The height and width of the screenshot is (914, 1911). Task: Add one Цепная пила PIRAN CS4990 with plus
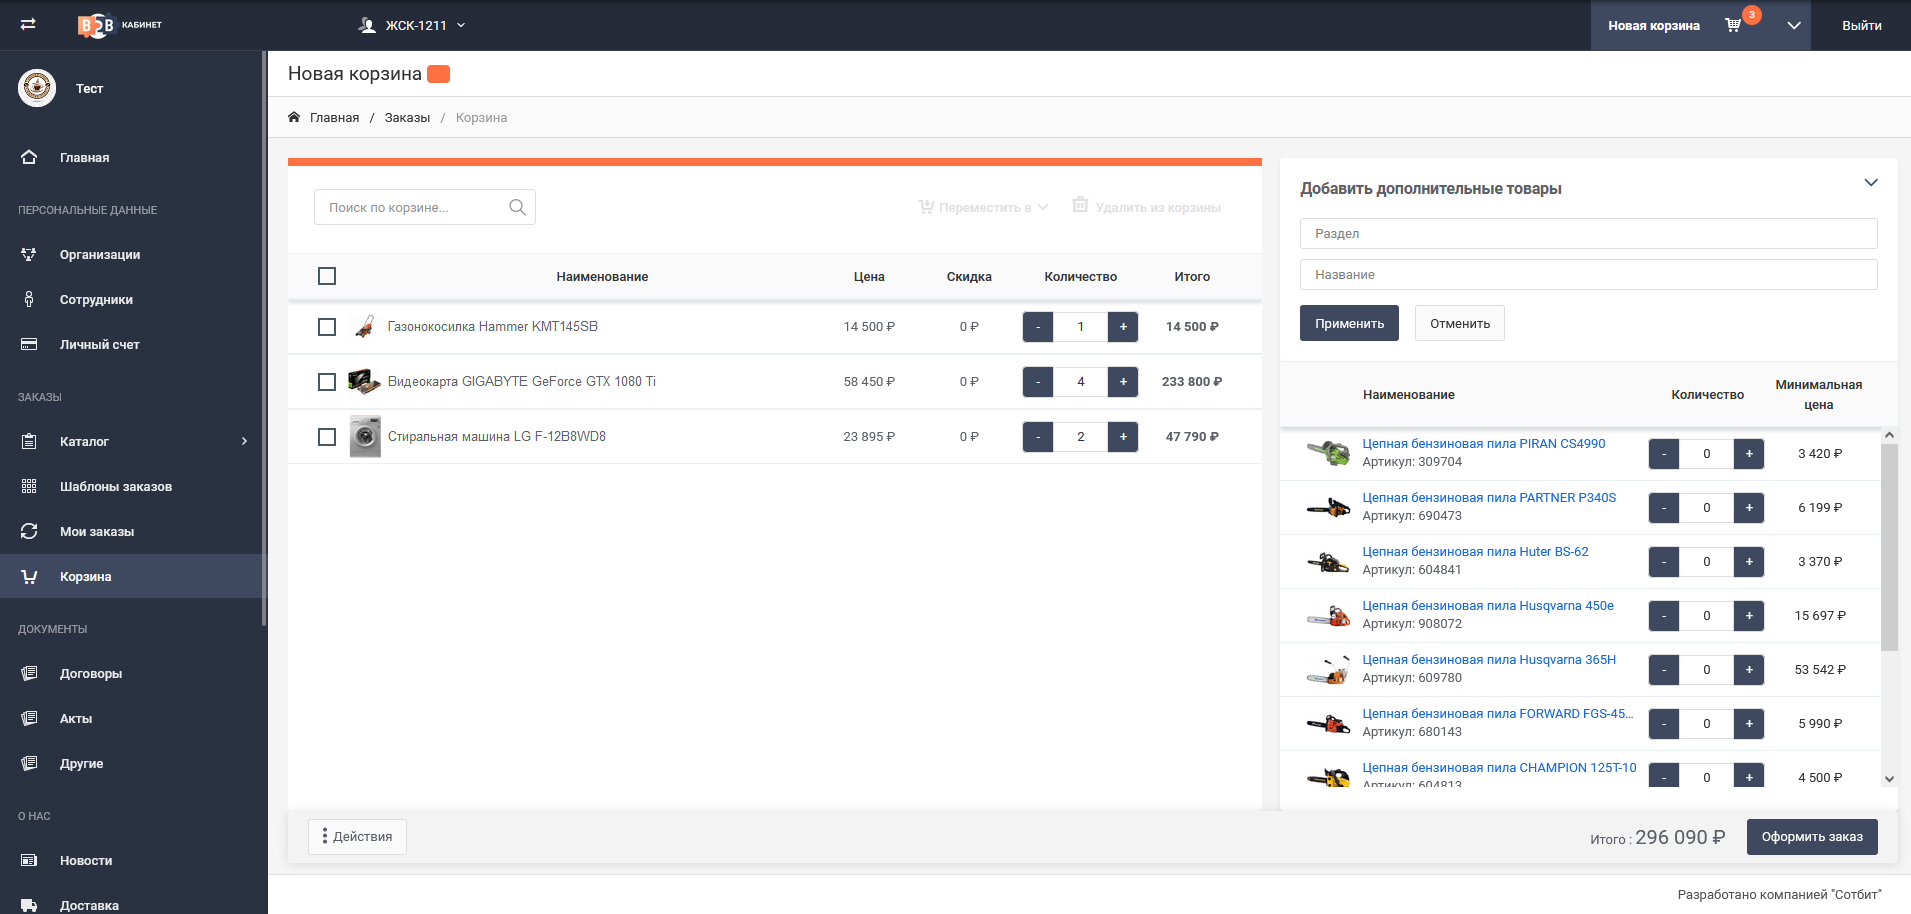click(1748, 454)
